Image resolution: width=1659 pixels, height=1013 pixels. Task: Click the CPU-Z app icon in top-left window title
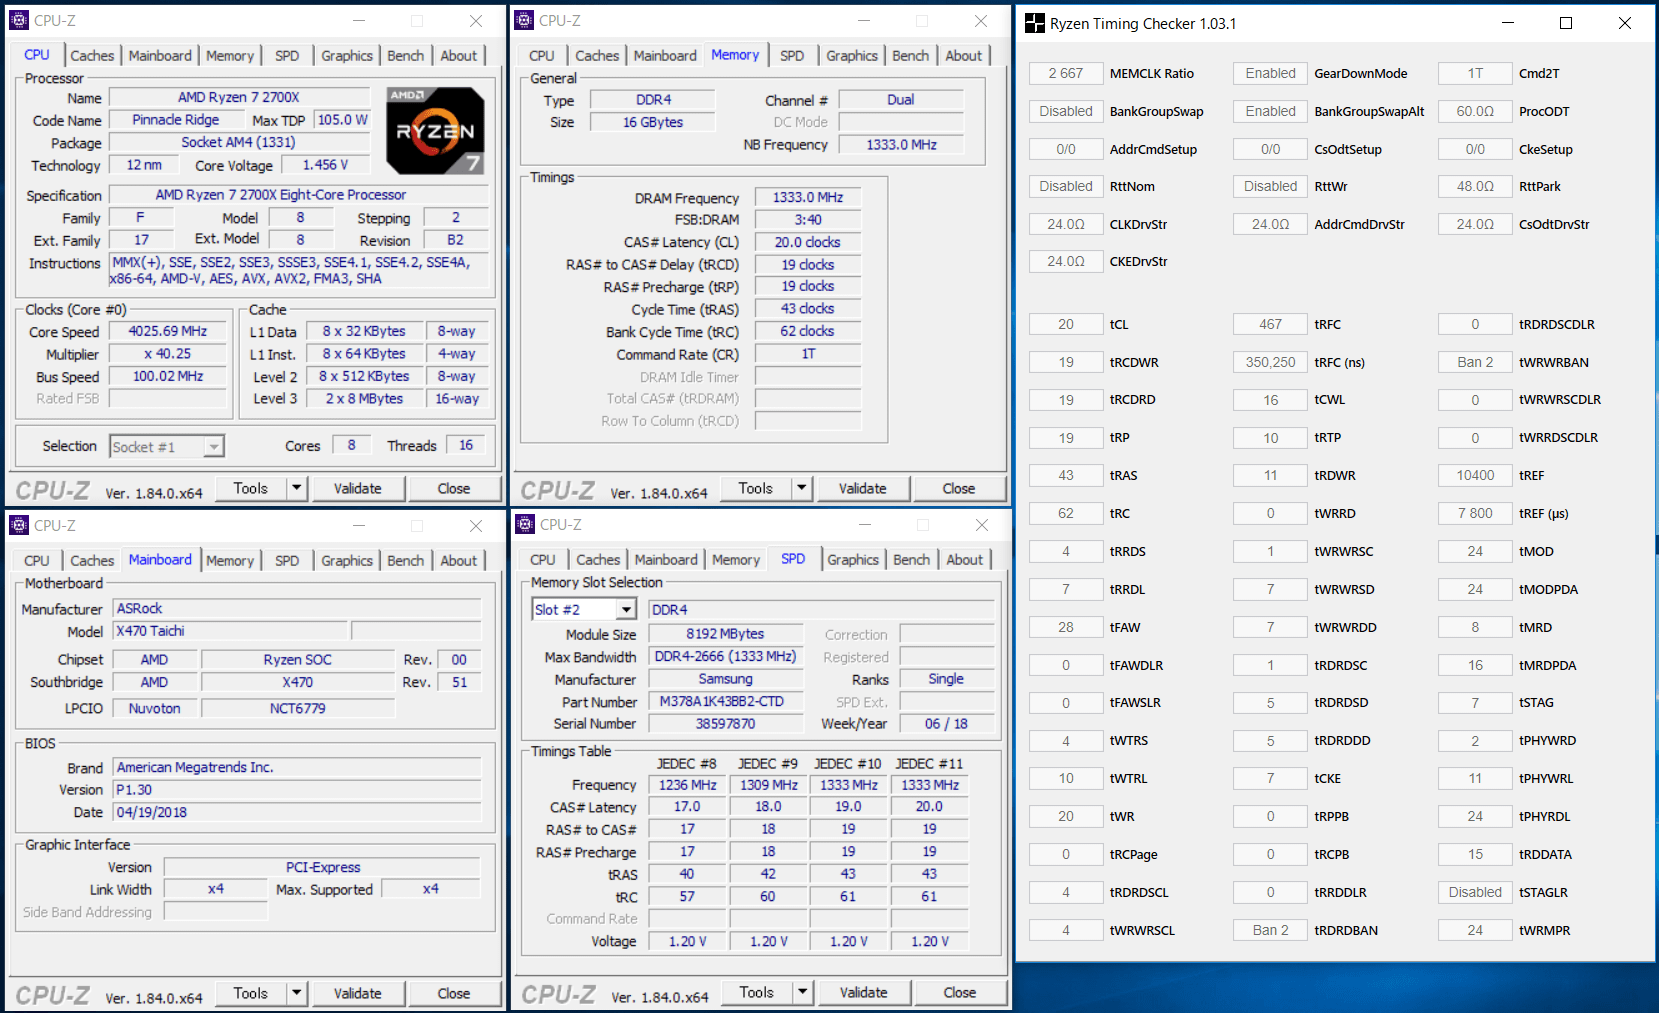click(x=19, y=20)
